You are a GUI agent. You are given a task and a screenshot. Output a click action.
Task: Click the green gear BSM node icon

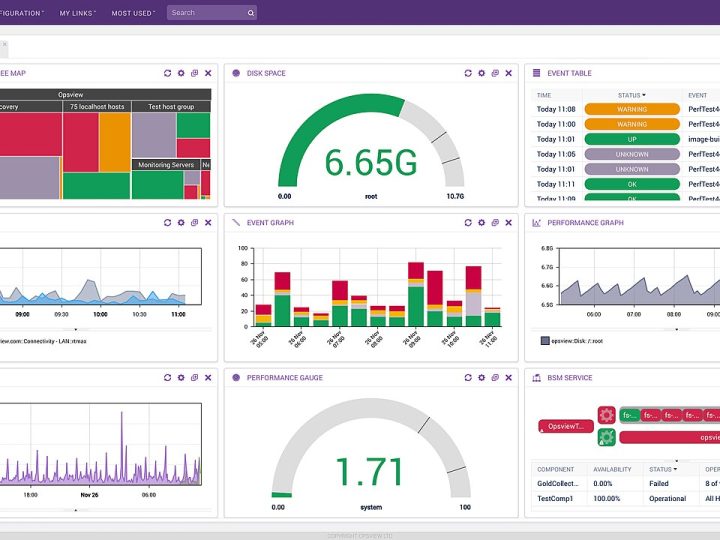(x=607, y=437)
